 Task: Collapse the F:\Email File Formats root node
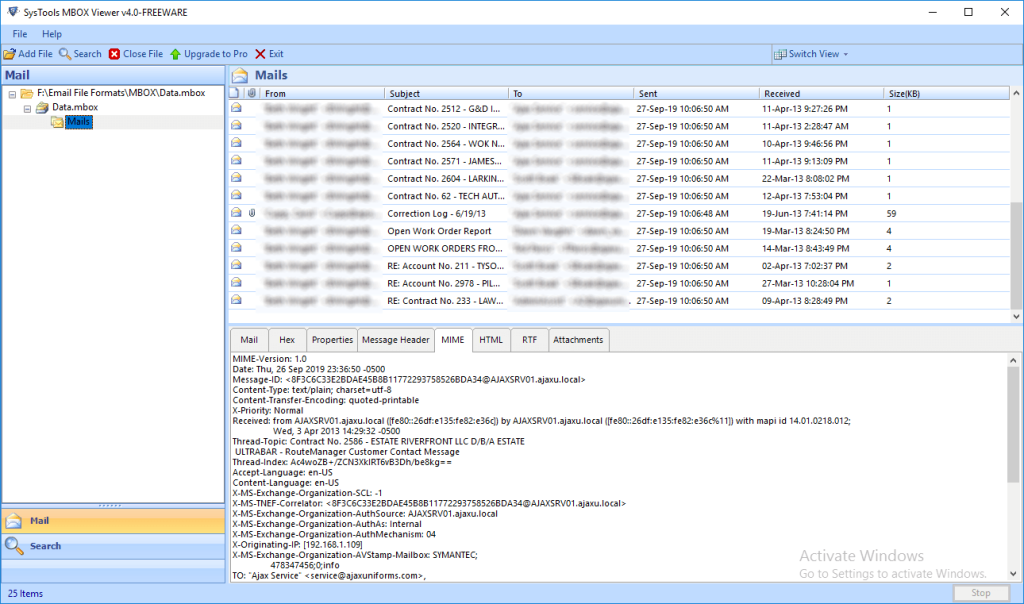(x=12, y=93)
